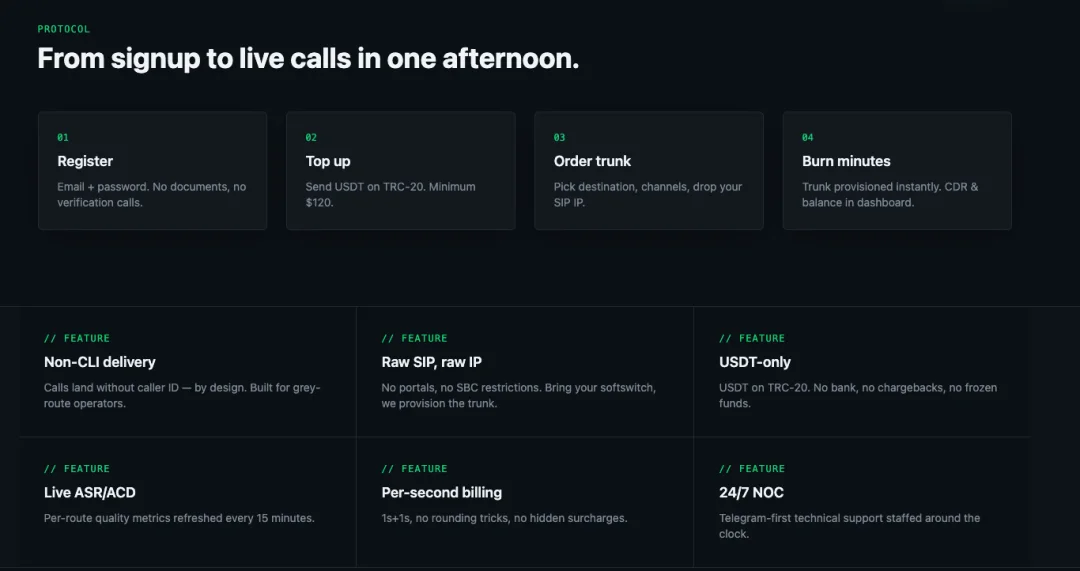
Task: Open the Top up step card
Action: pyautogui.click(x=401, y=171)
